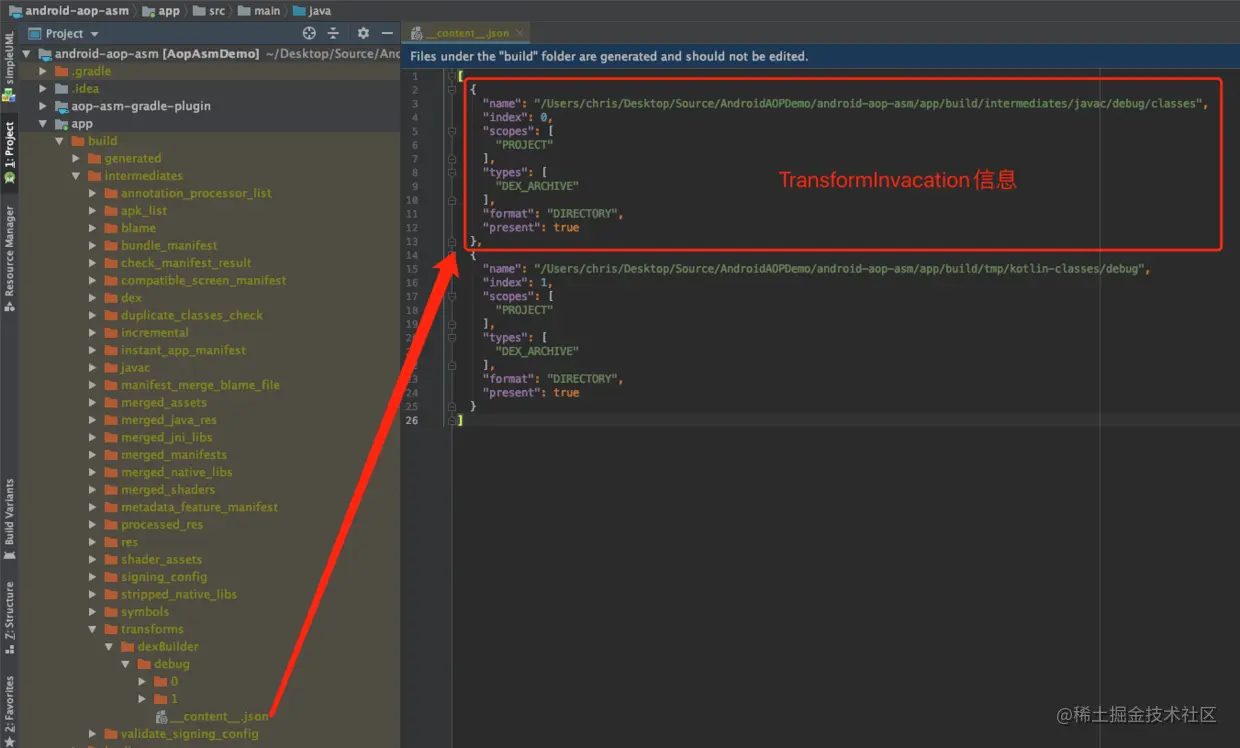Select the manifest_merge_blame_file folder

(191, 385)
